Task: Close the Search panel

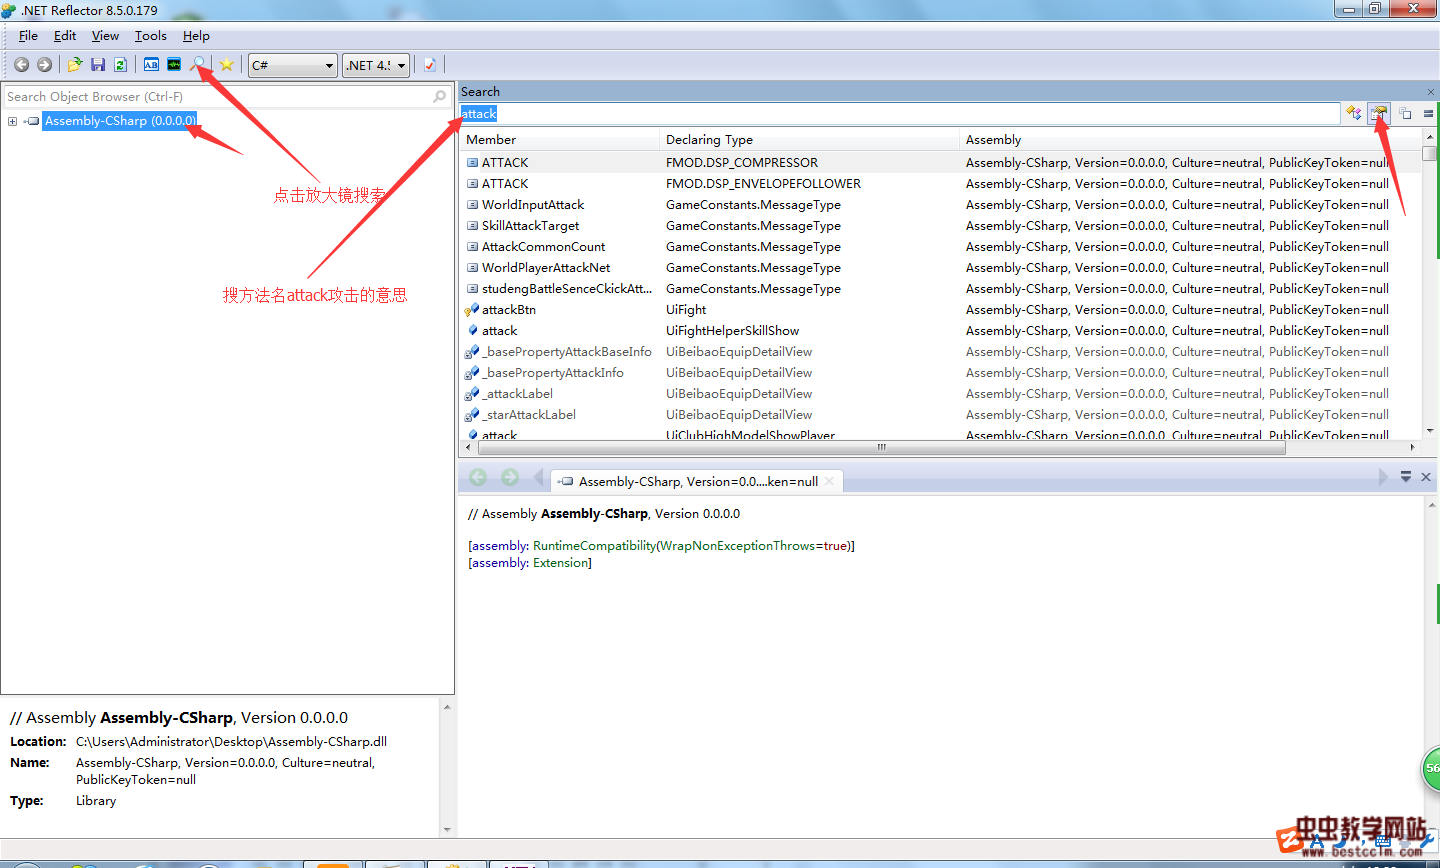Action: pos(1431,92)
